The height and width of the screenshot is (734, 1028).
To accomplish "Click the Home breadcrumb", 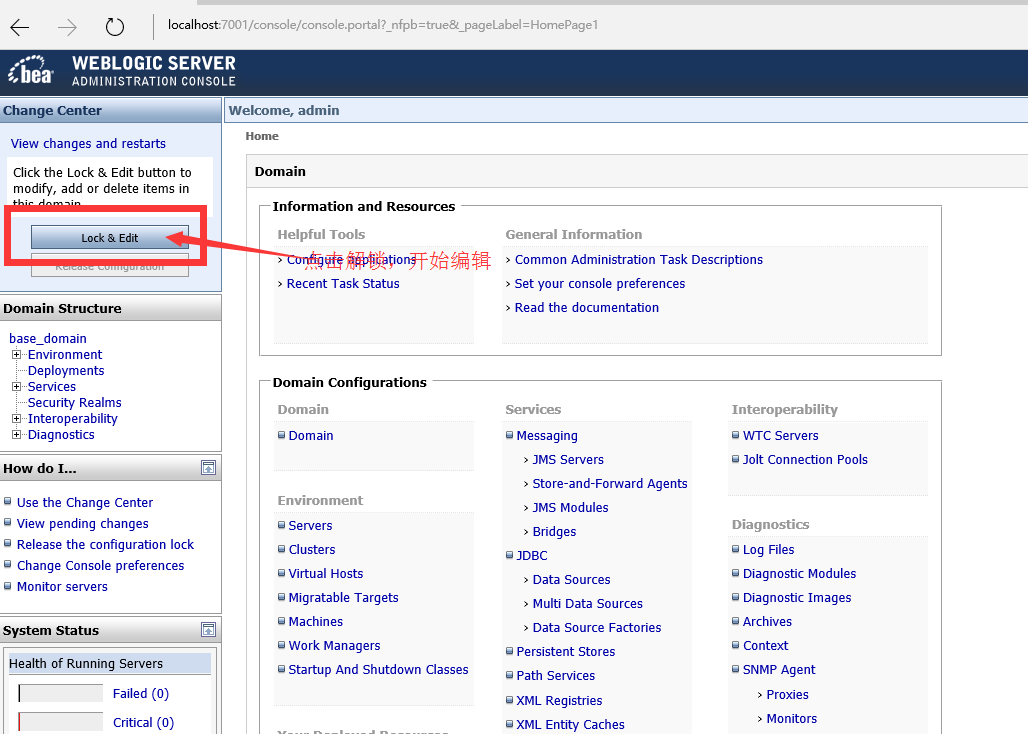I will (x=262, y=136).
